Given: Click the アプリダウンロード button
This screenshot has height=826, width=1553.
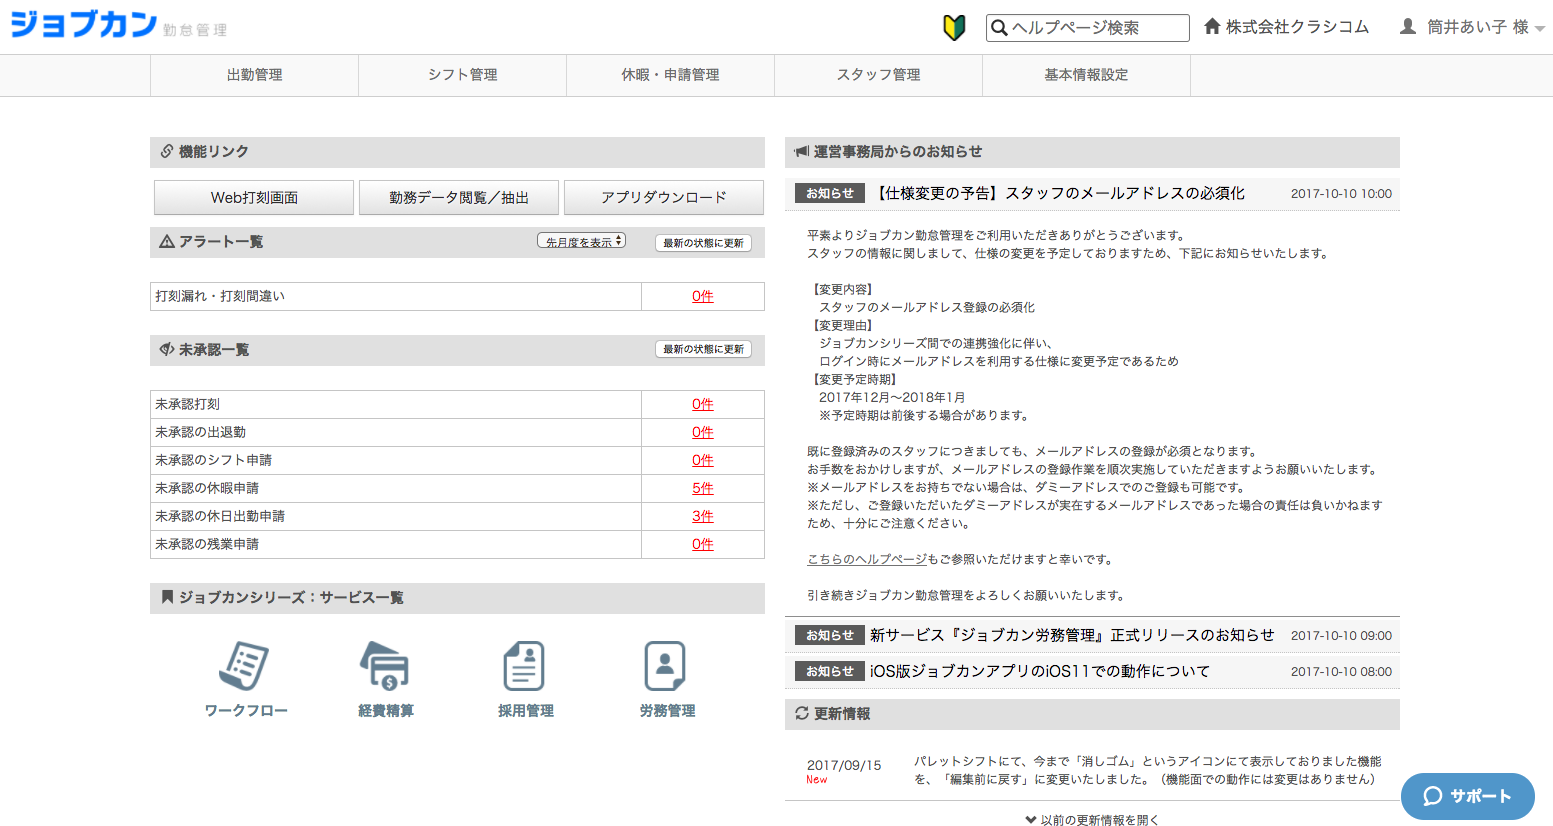Looking at the screenshot, I should coord(664,197).
